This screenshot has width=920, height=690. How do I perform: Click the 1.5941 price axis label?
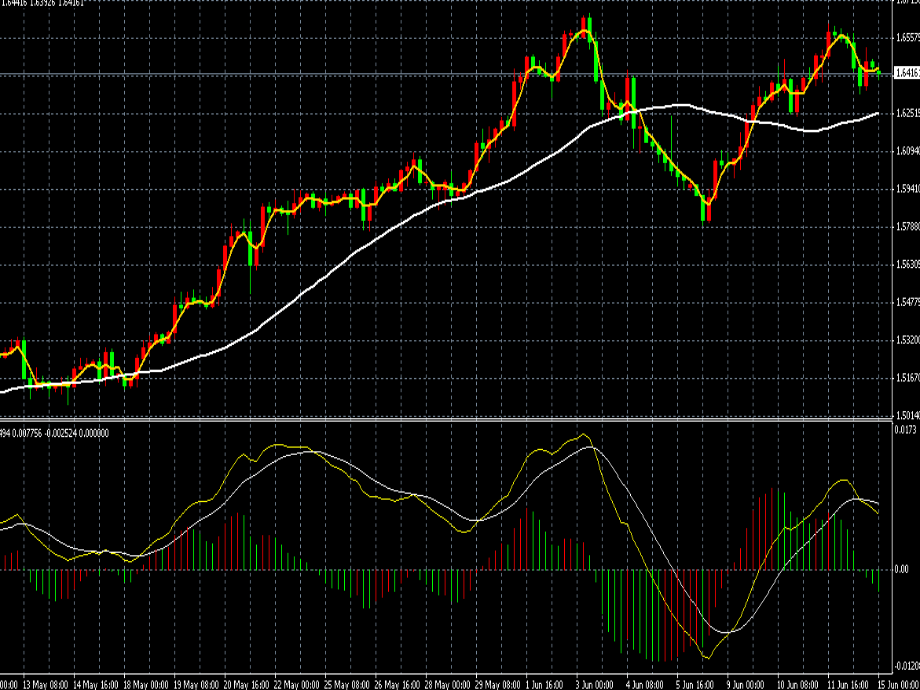pyautogui.click(x=908, y=189)
